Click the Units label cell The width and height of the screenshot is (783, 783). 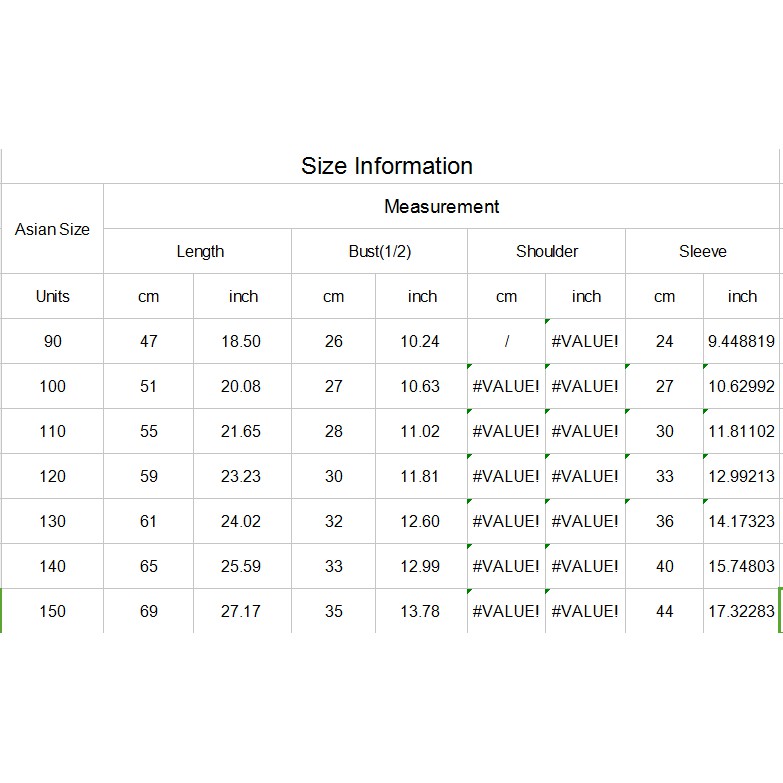pyautogui.click(x=52, y=296)
